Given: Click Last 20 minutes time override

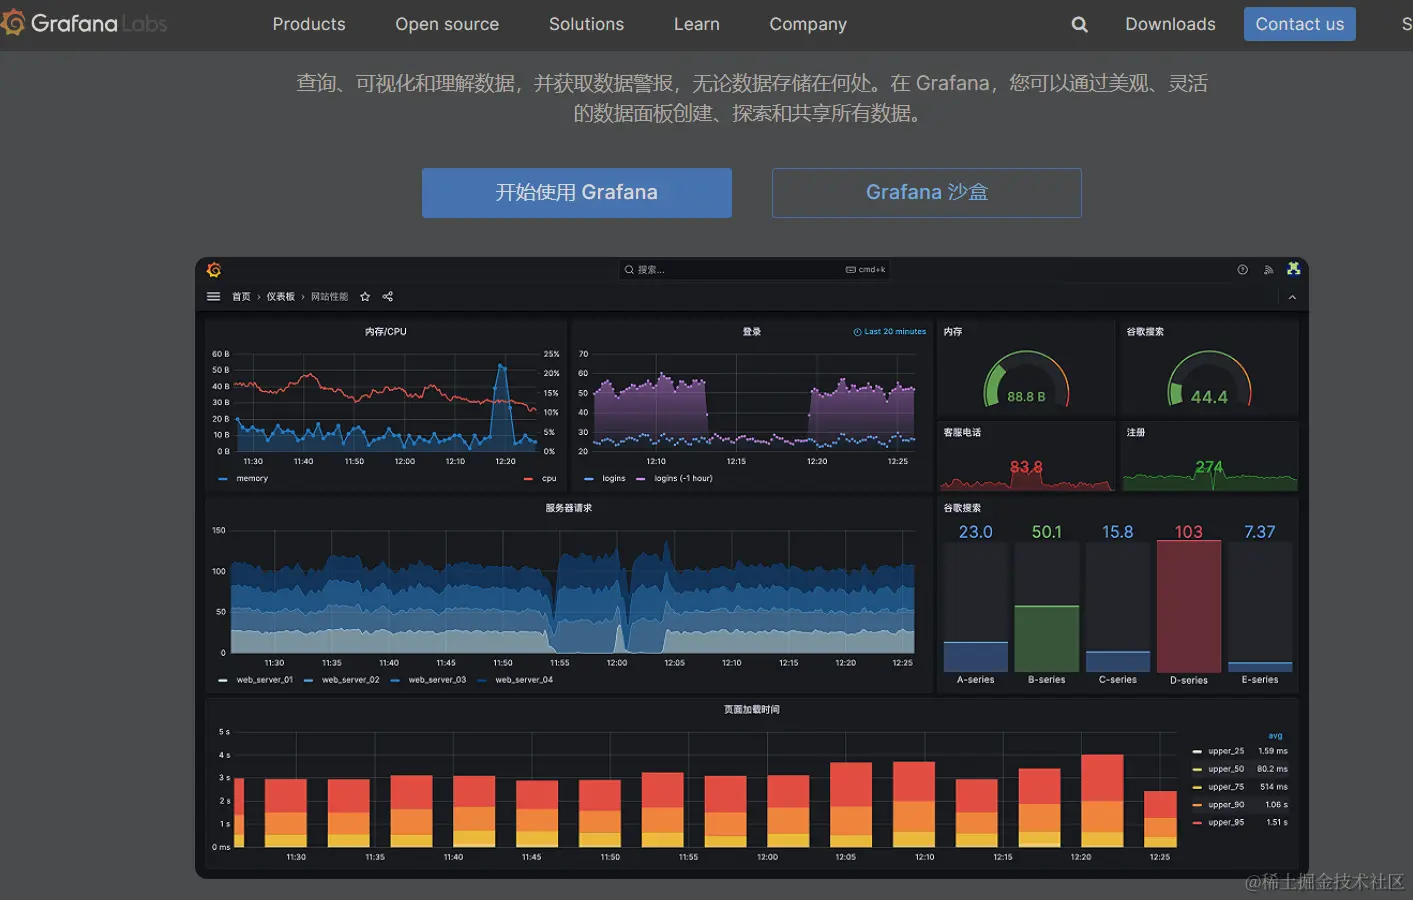Looking at the screenshot, I should (890, 332).
